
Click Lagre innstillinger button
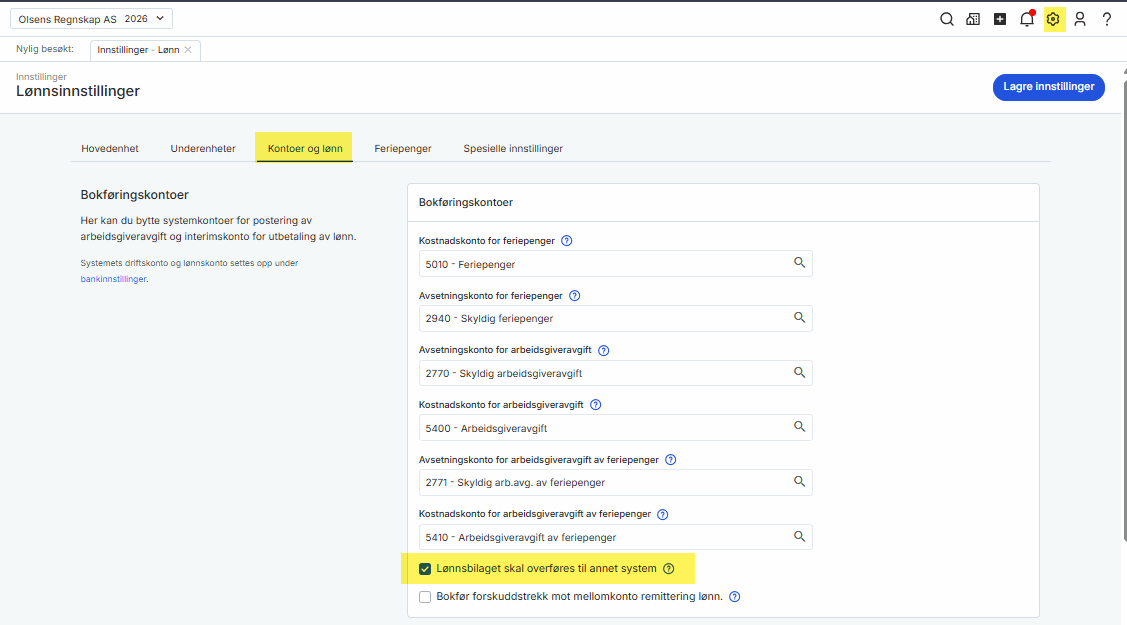coord(1048,87)
